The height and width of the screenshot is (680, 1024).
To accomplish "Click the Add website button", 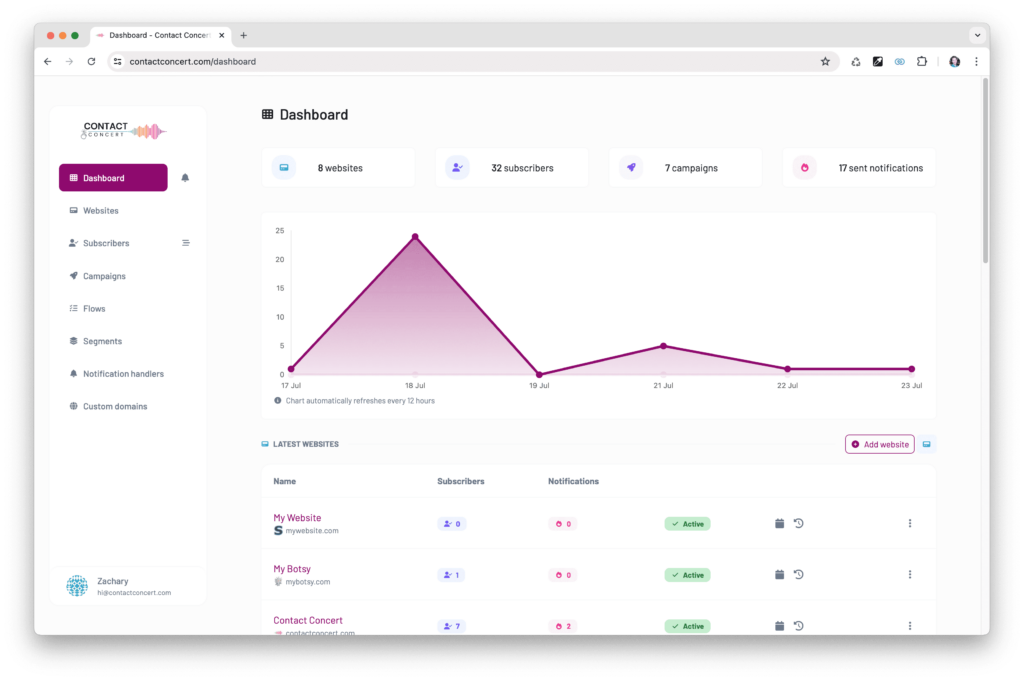I will point(879,444).
